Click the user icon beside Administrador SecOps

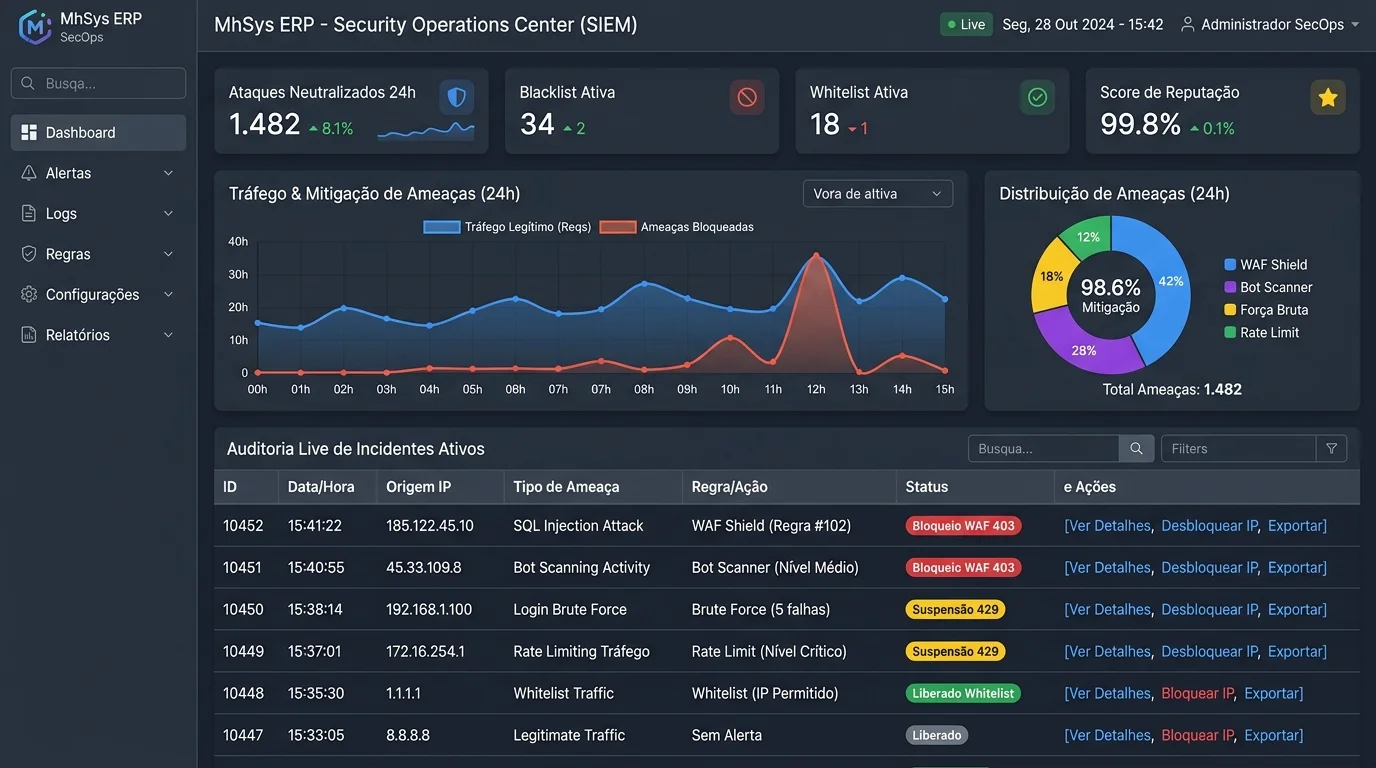[x=1188, y=24]
